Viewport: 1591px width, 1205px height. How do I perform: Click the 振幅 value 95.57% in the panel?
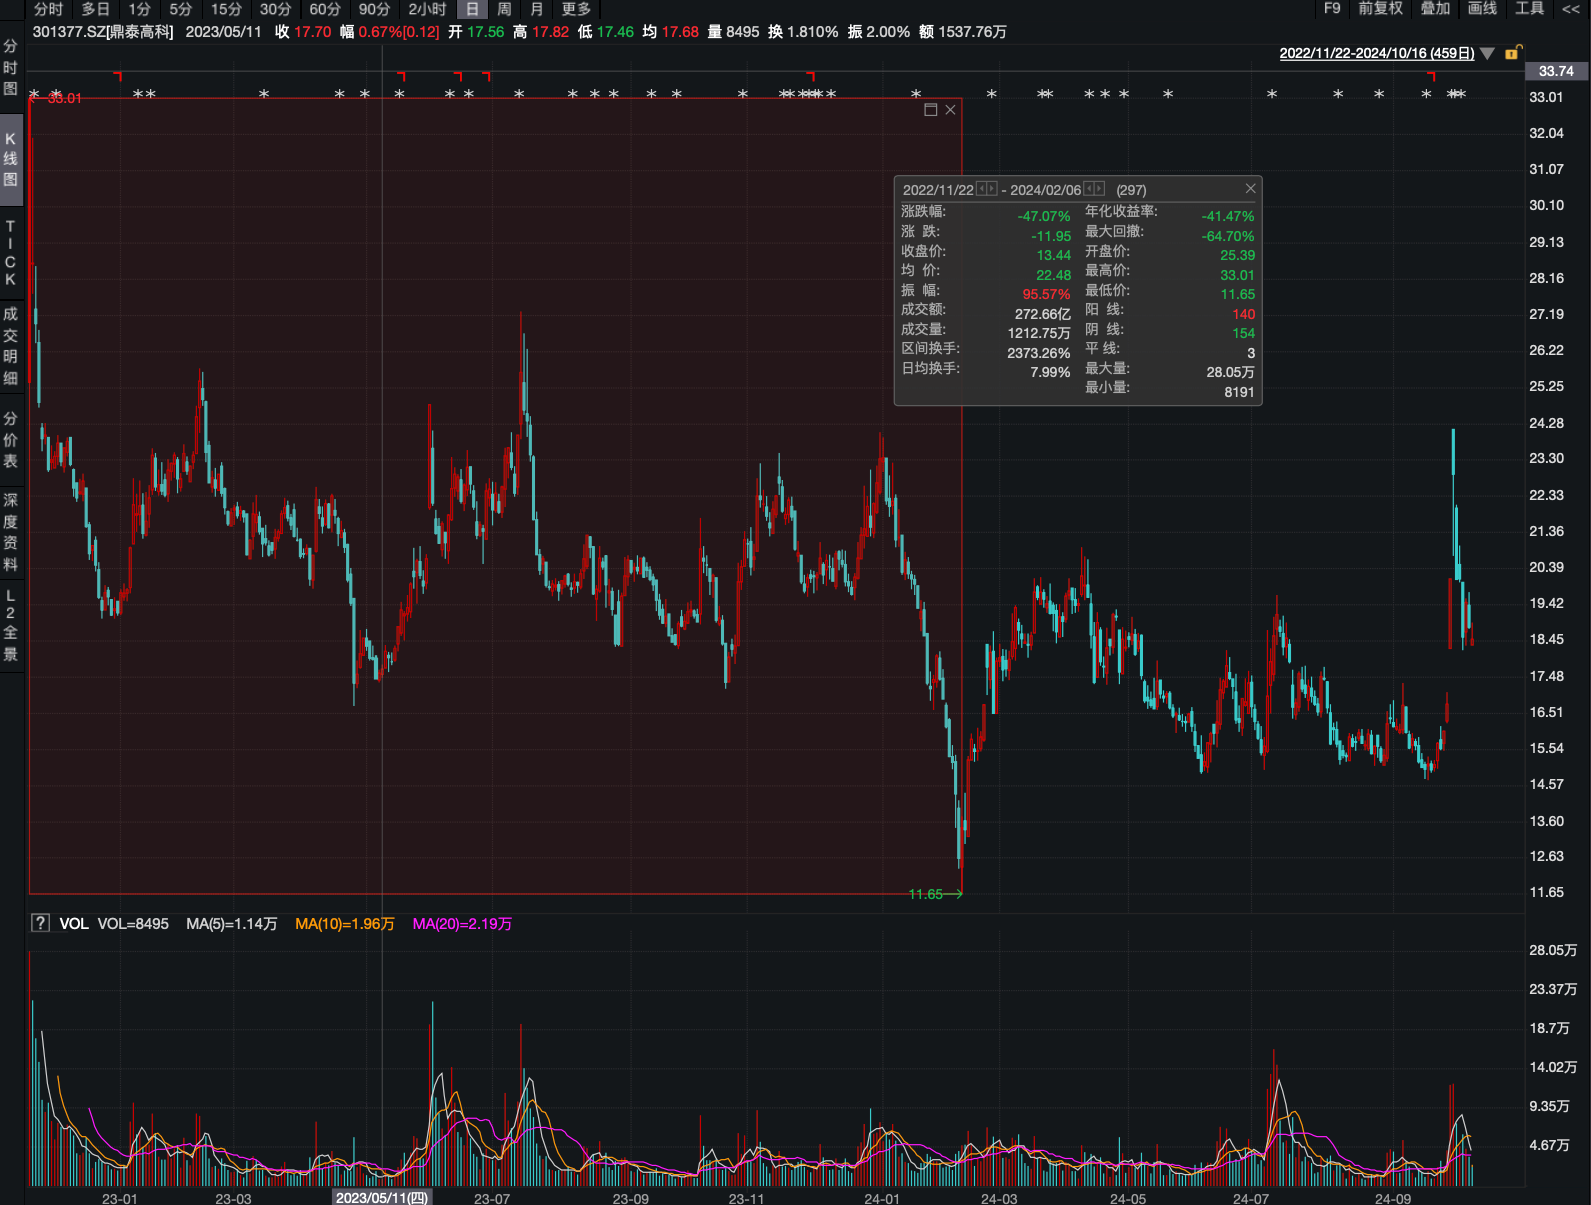[x=1046, y=294]
